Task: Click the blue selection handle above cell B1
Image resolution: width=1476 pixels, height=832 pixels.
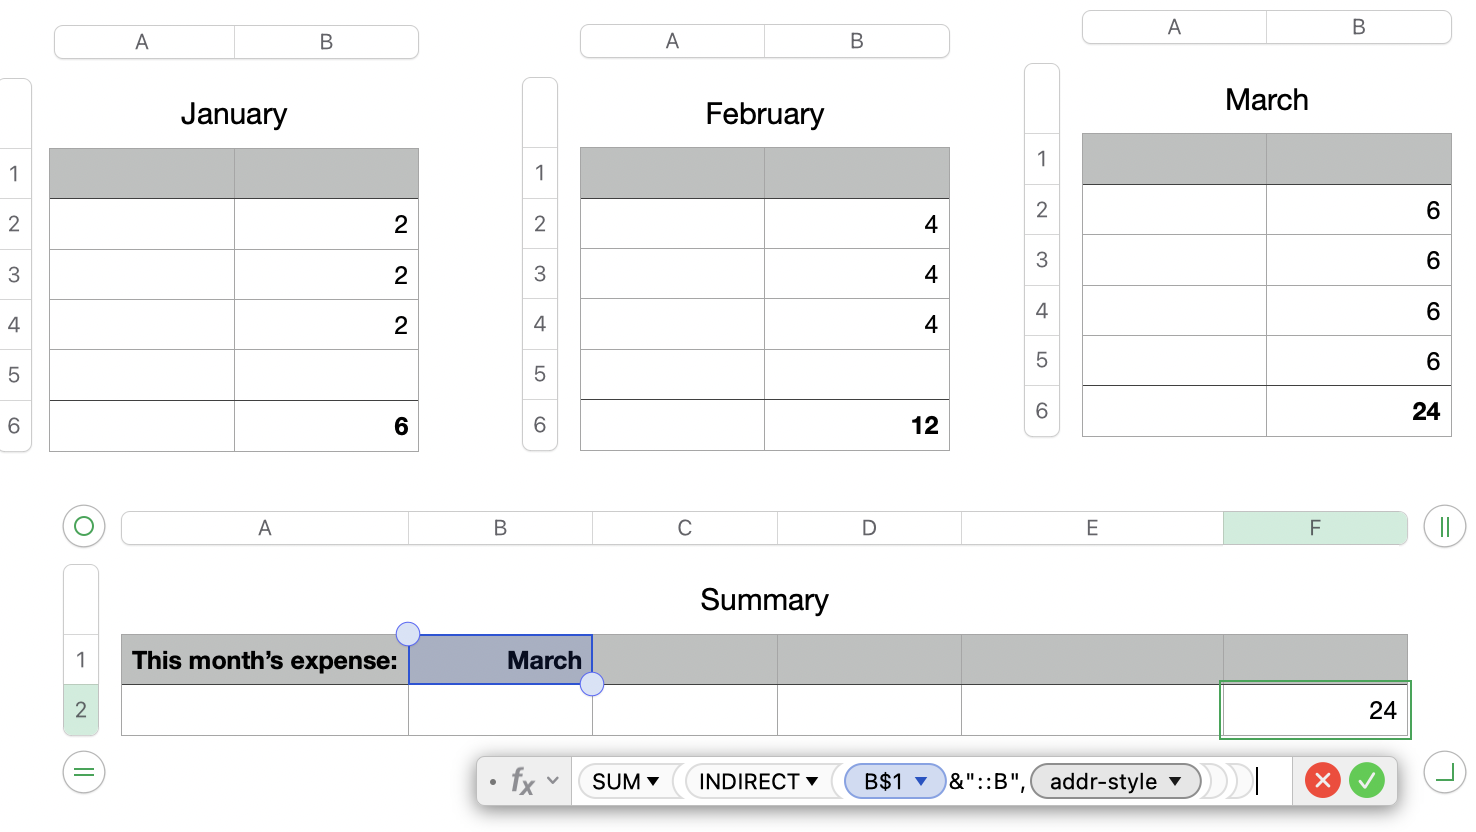Action: pyautogui.click(x=408, y=633)
